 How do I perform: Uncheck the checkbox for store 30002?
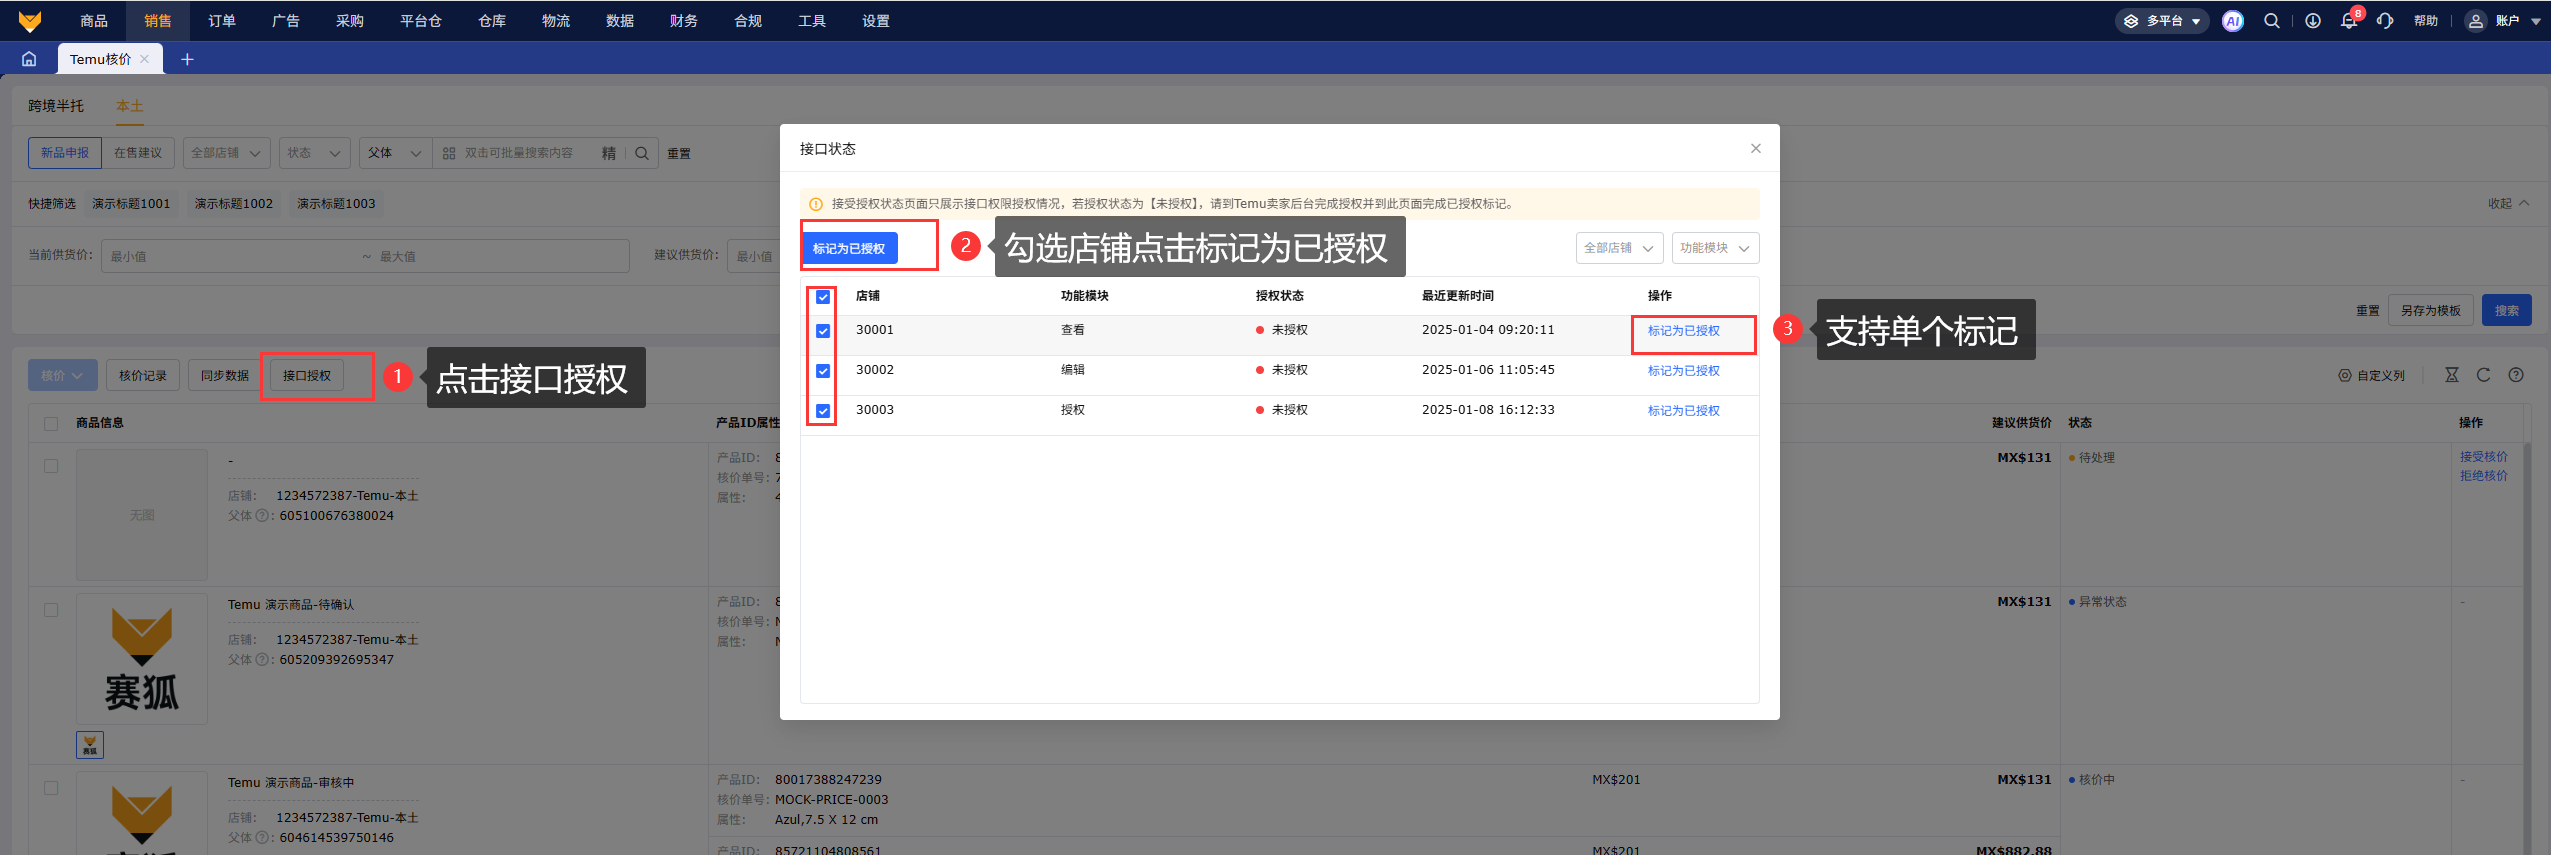tap(823, 371)
